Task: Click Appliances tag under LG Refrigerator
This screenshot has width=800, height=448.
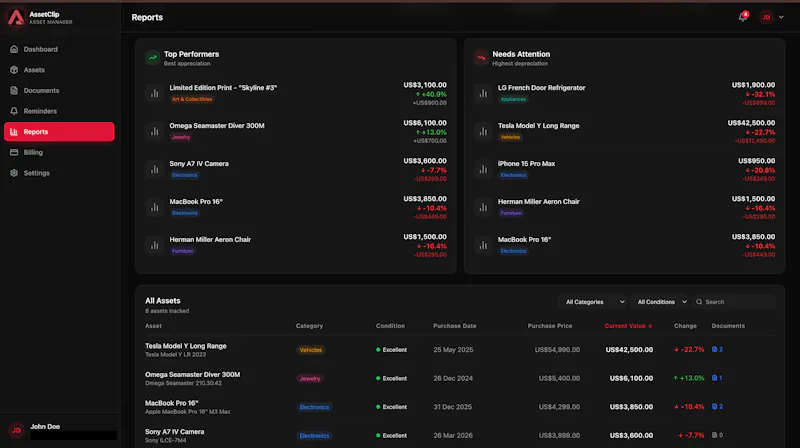Action: (x=513, y=99)
